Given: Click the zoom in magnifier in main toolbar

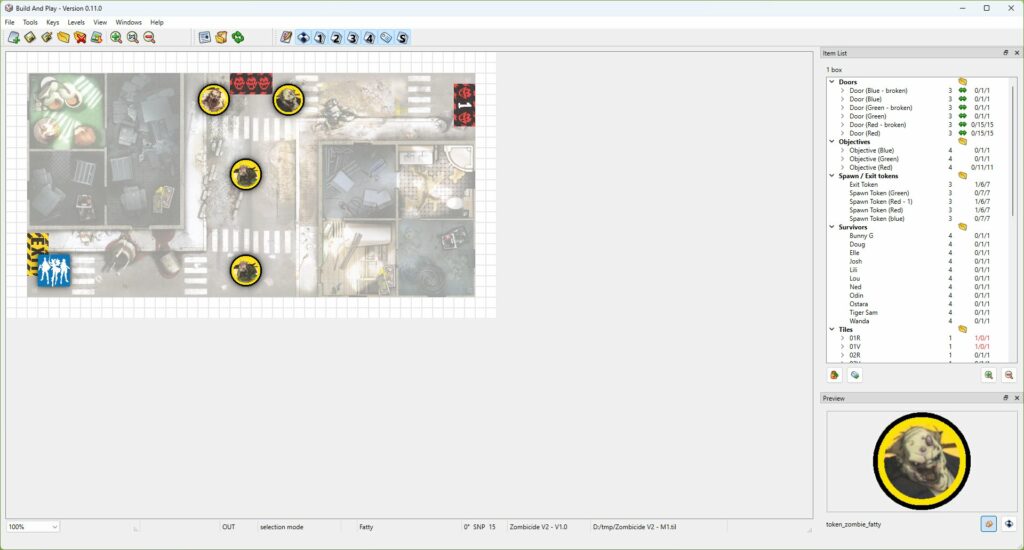Looking at the screenshot, I should click(x=116, y=38).
